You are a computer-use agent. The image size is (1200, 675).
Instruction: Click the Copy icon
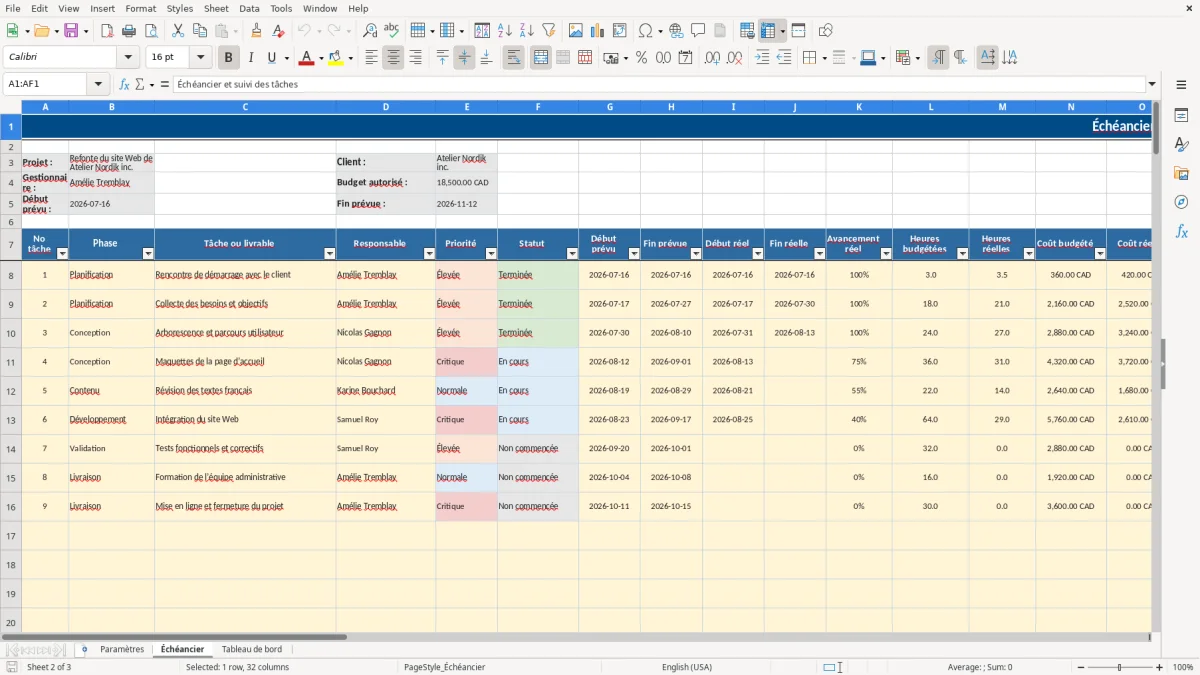[x=199, y=31]
